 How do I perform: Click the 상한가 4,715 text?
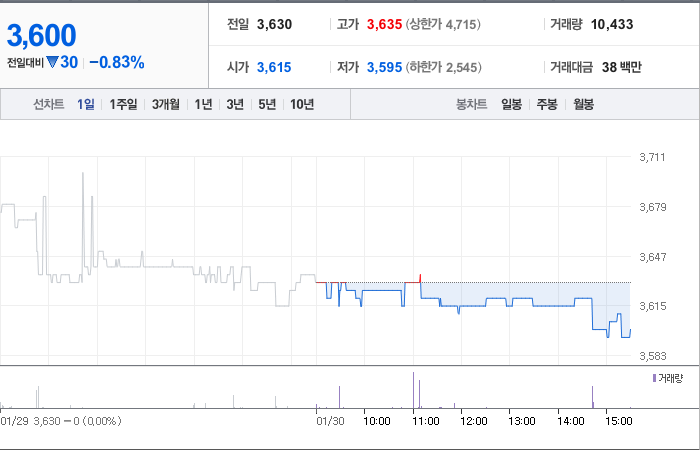click(x=443, y=24)
